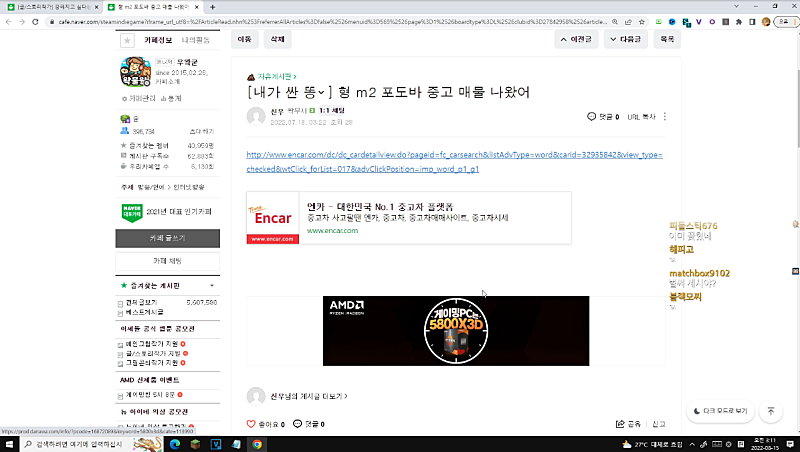Open the Minecraft block taskbar icon
Image resolution: width=800 pixels, height=452 pixels.
click(195, 444)
